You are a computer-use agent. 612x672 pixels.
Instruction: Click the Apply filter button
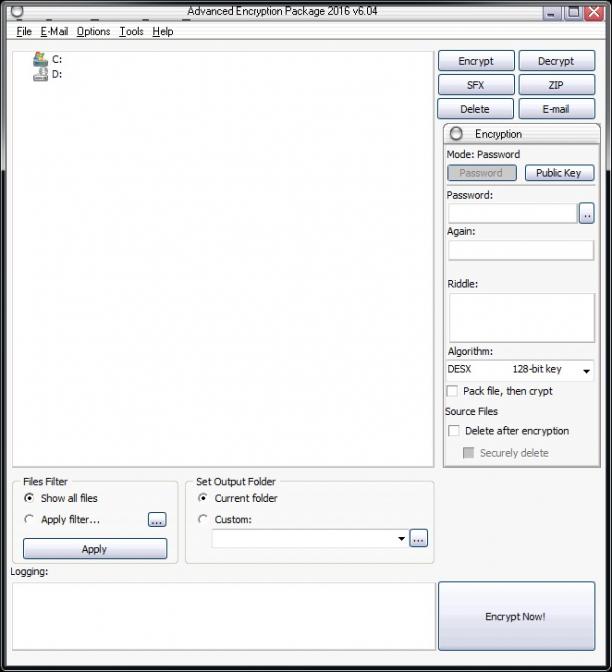coord(95,549)
